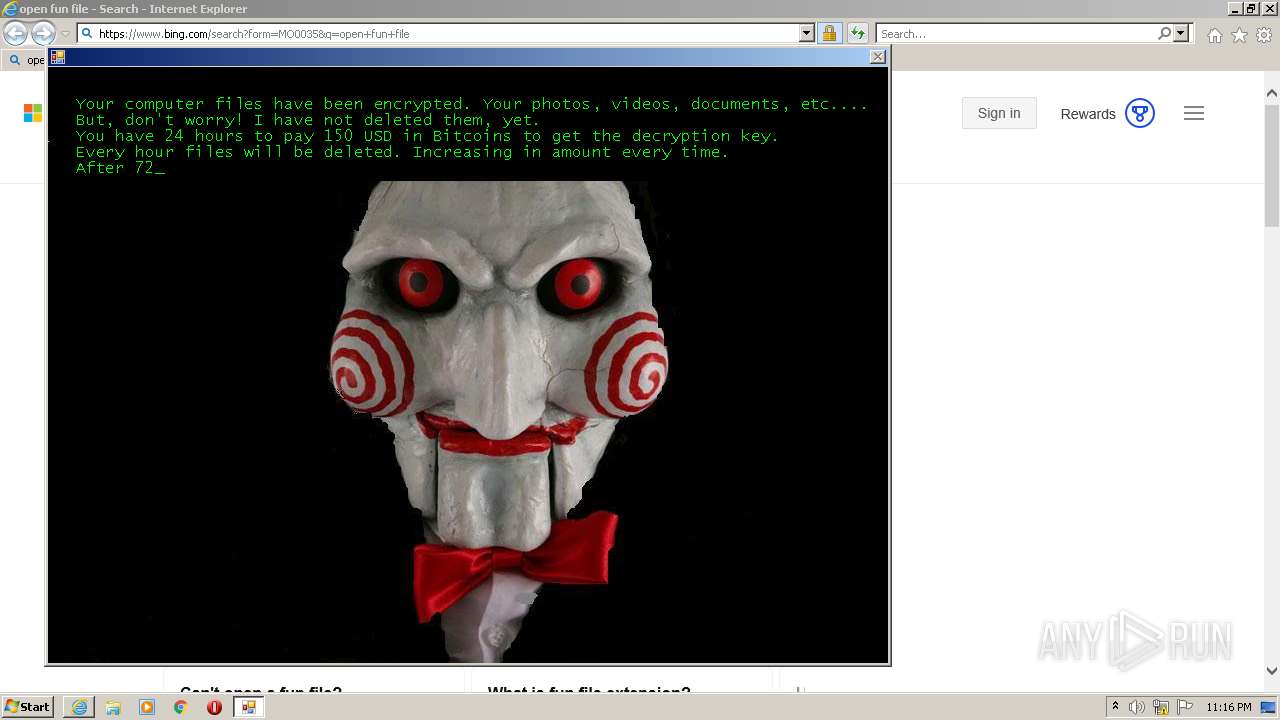This screenshot has width=1280, height=720.
Task: Click the ransomware app taskbar button
Action: 248,707
